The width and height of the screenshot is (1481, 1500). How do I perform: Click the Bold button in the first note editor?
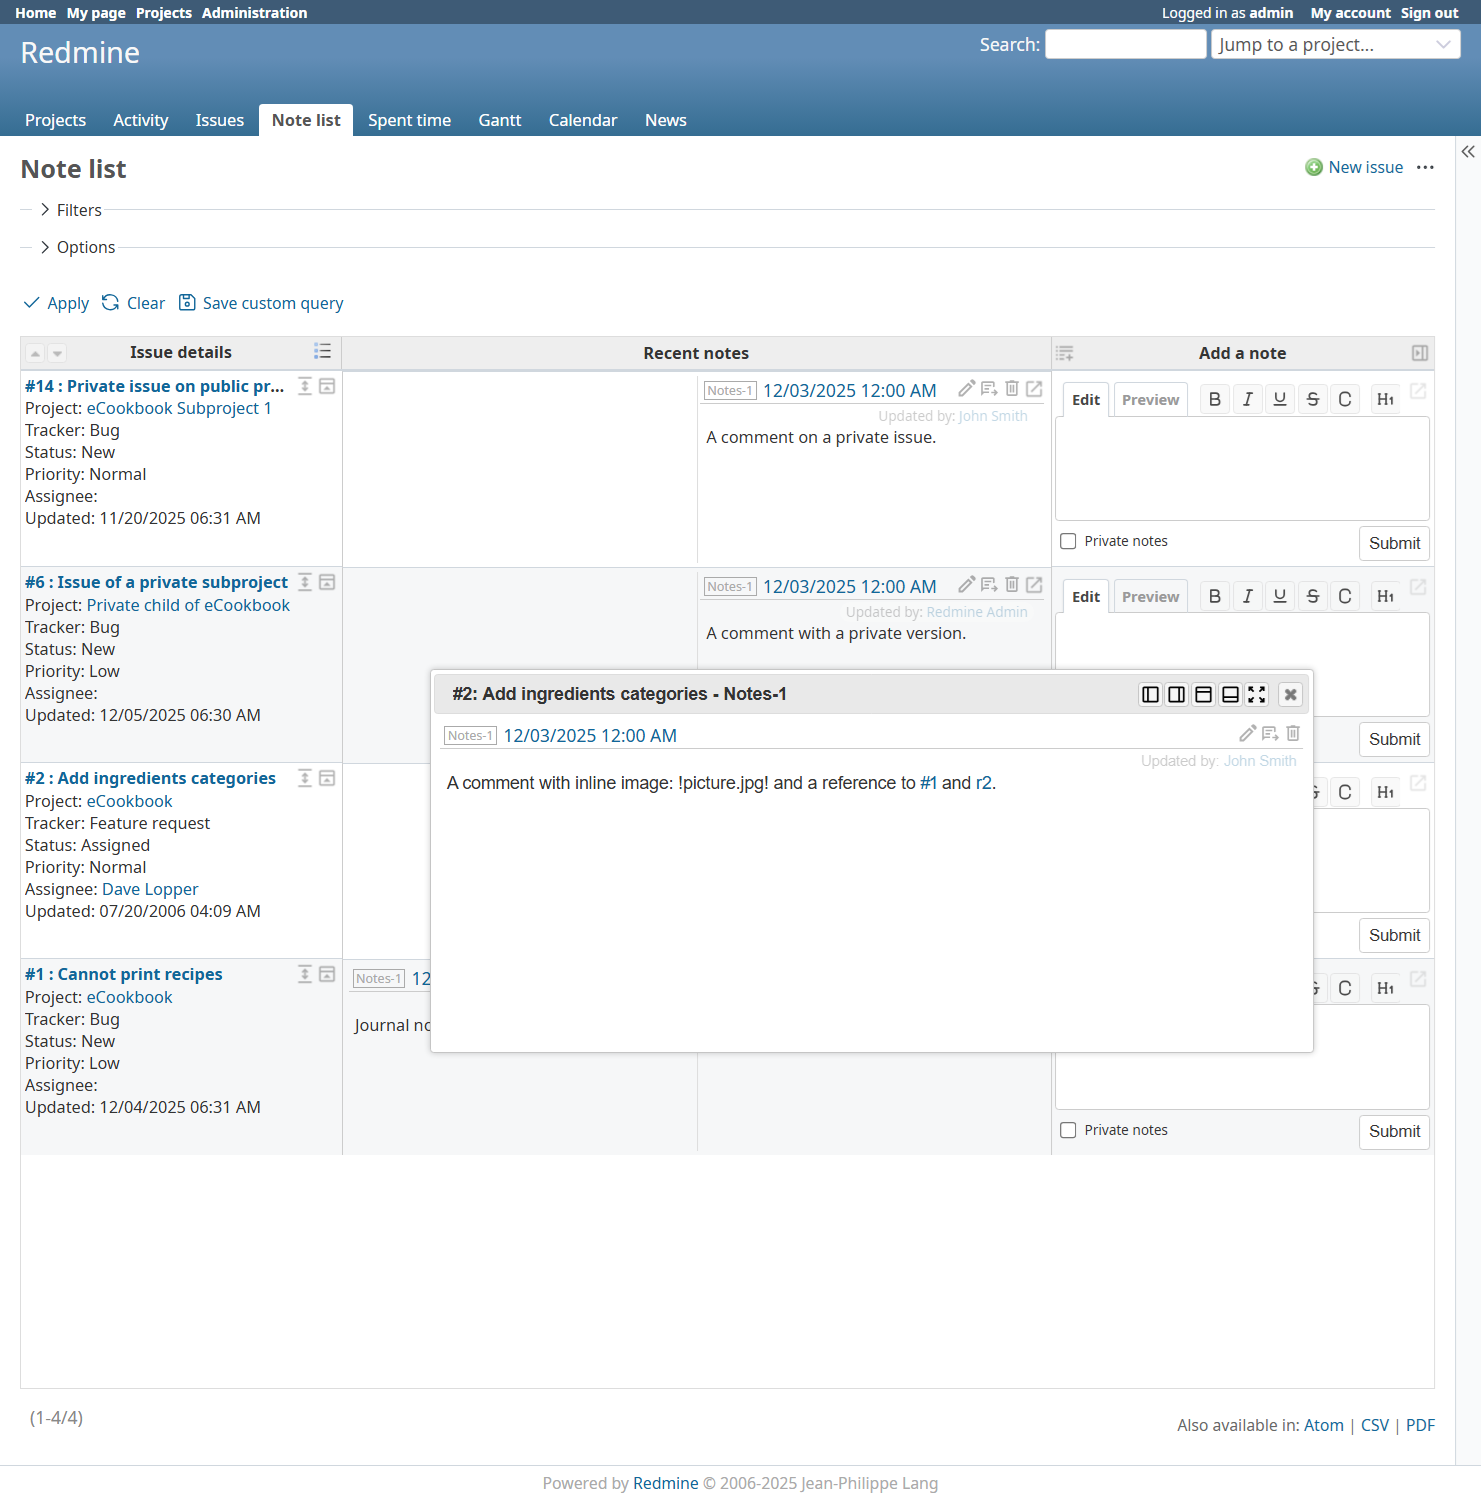click(1214, 399)
